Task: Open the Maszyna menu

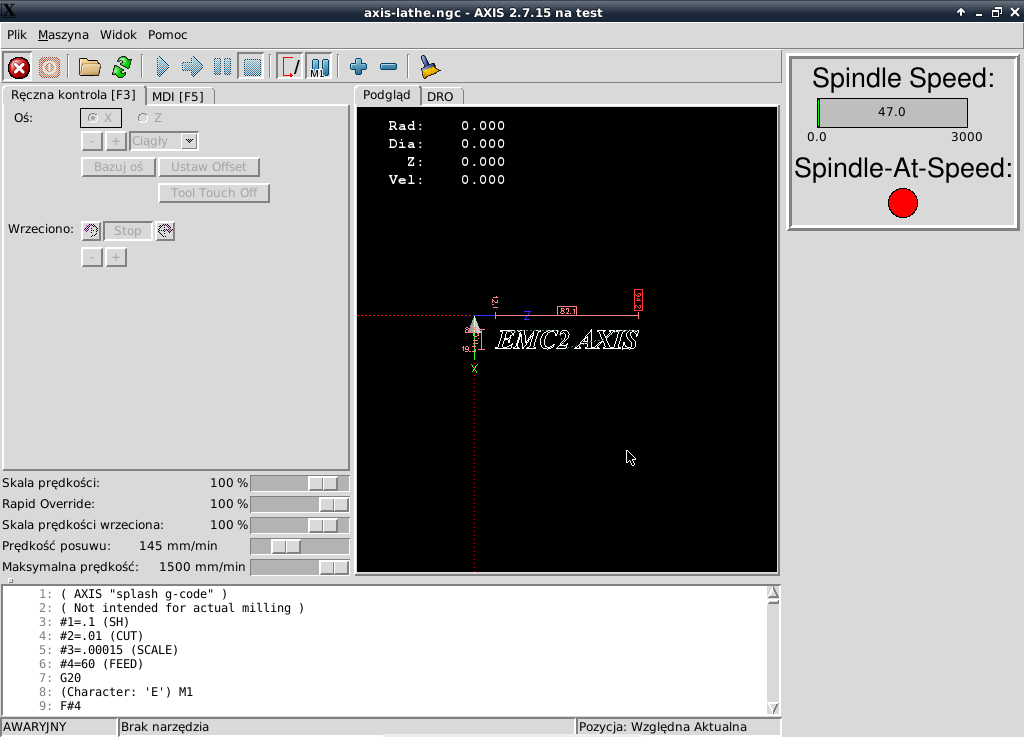Action: [63, 35]
